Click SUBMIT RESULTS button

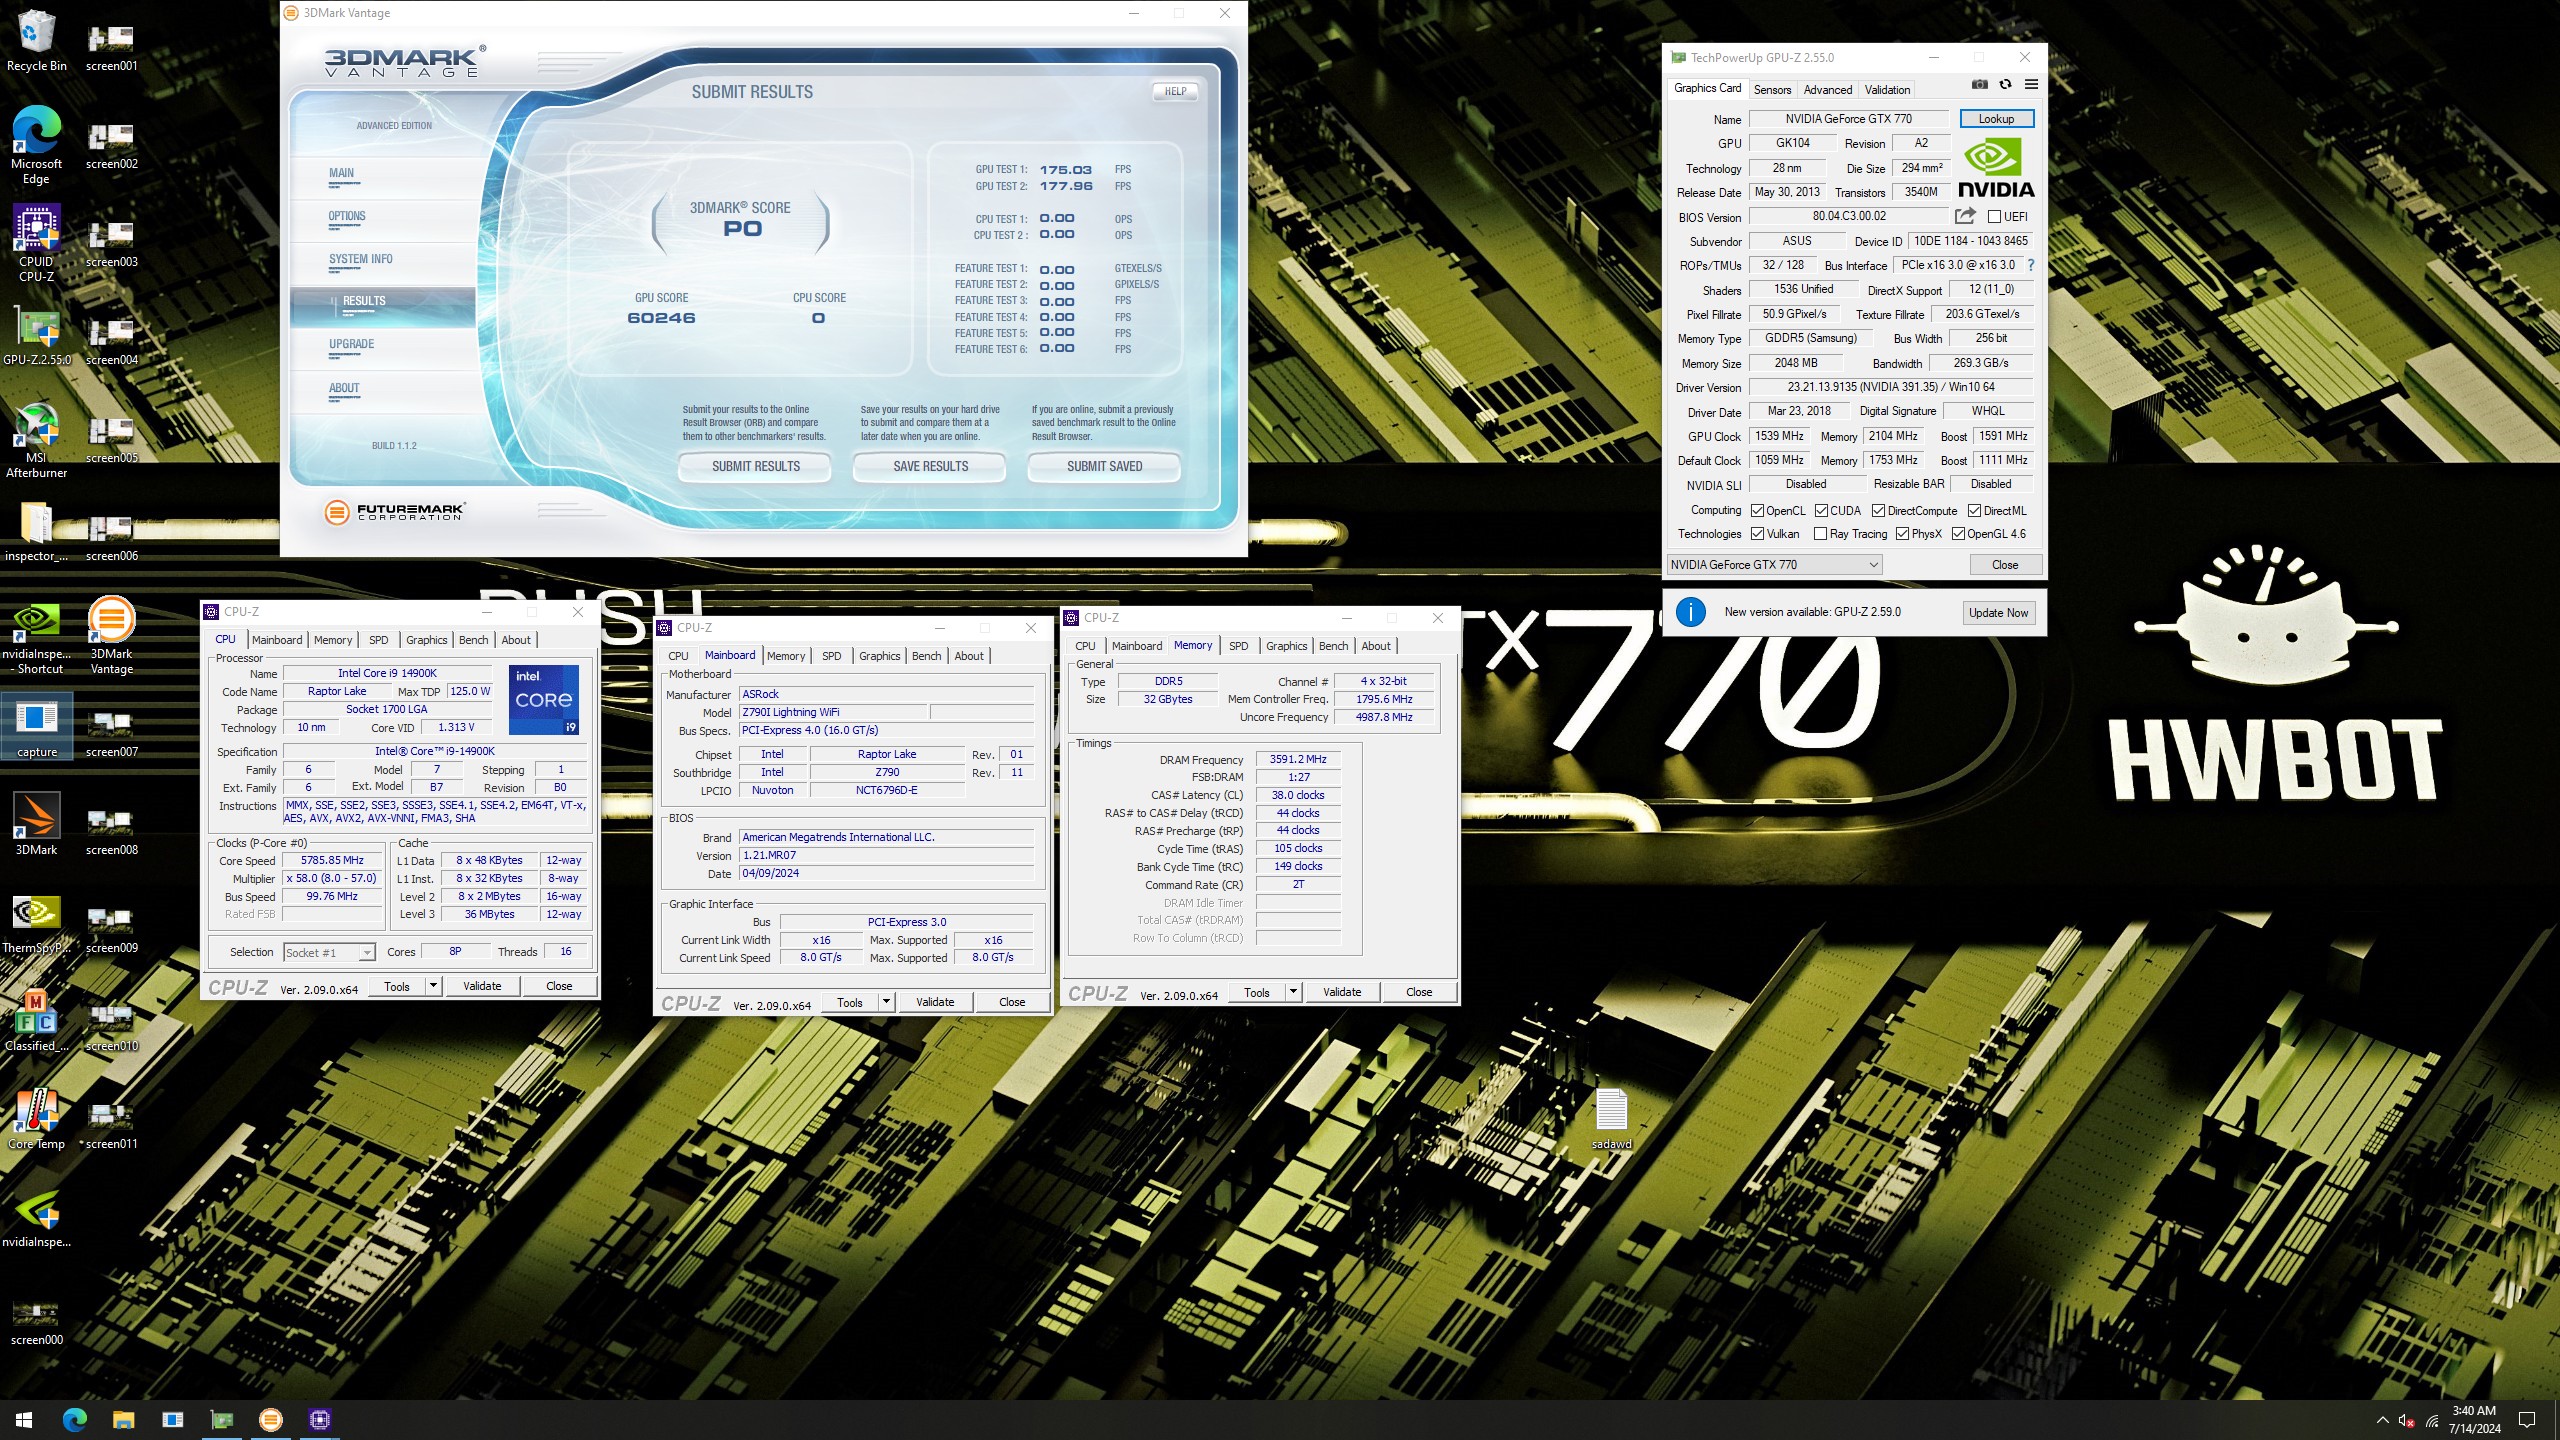[x=756, y=466]
